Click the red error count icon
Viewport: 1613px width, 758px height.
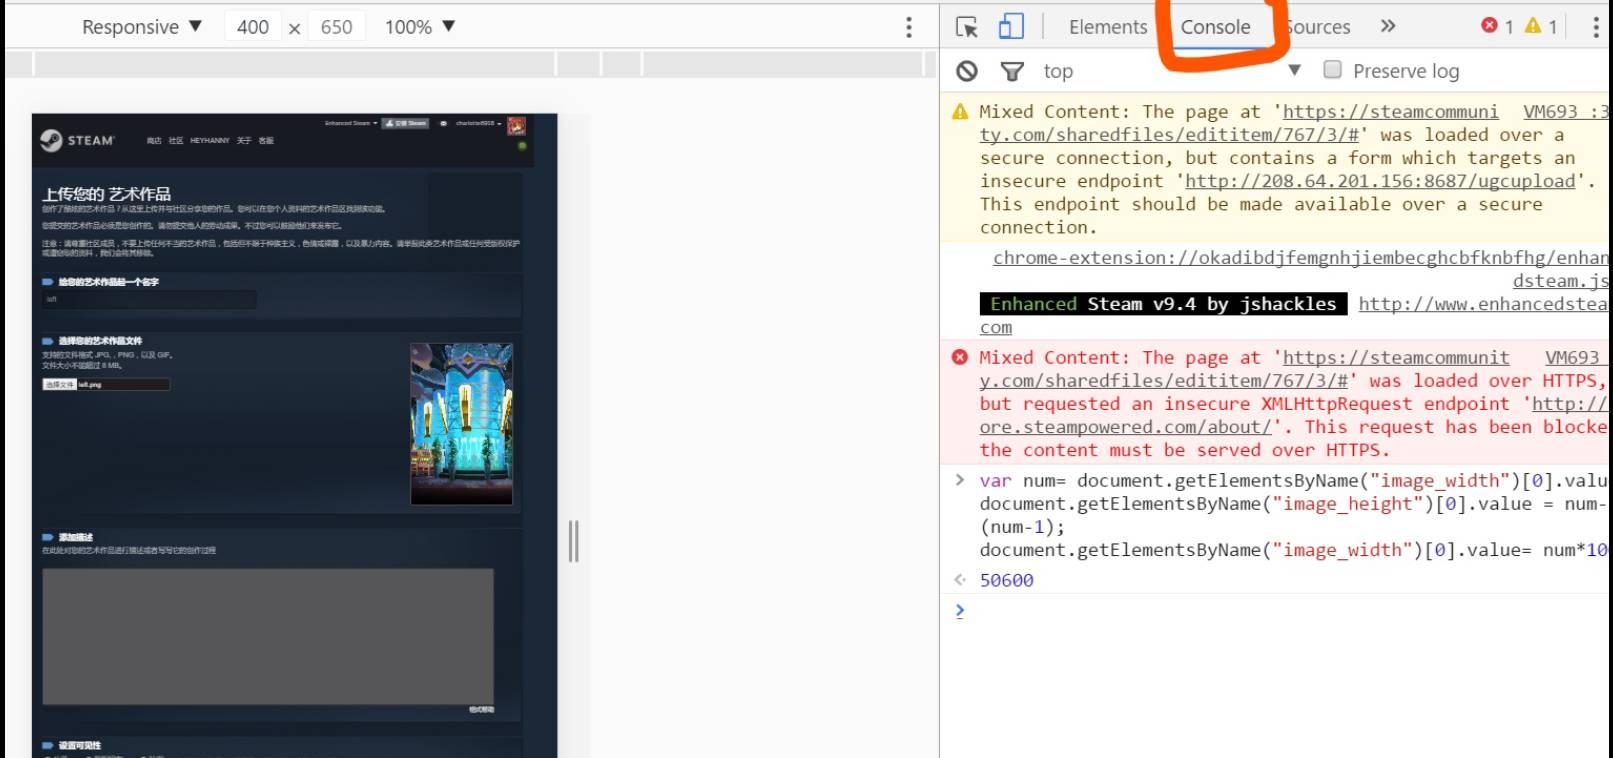1490,26
